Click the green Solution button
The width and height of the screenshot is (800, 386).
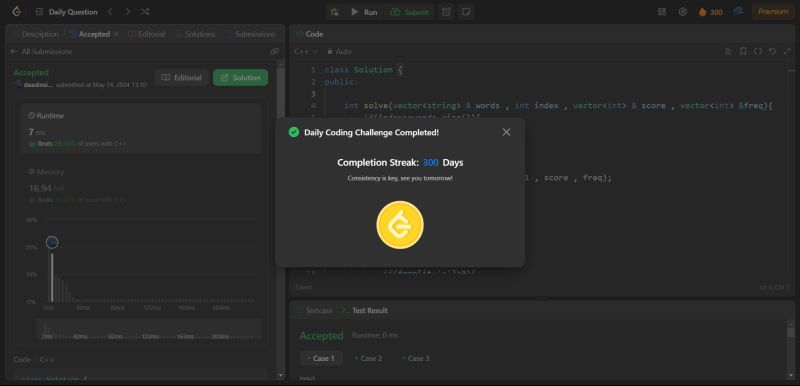[240, 78]
